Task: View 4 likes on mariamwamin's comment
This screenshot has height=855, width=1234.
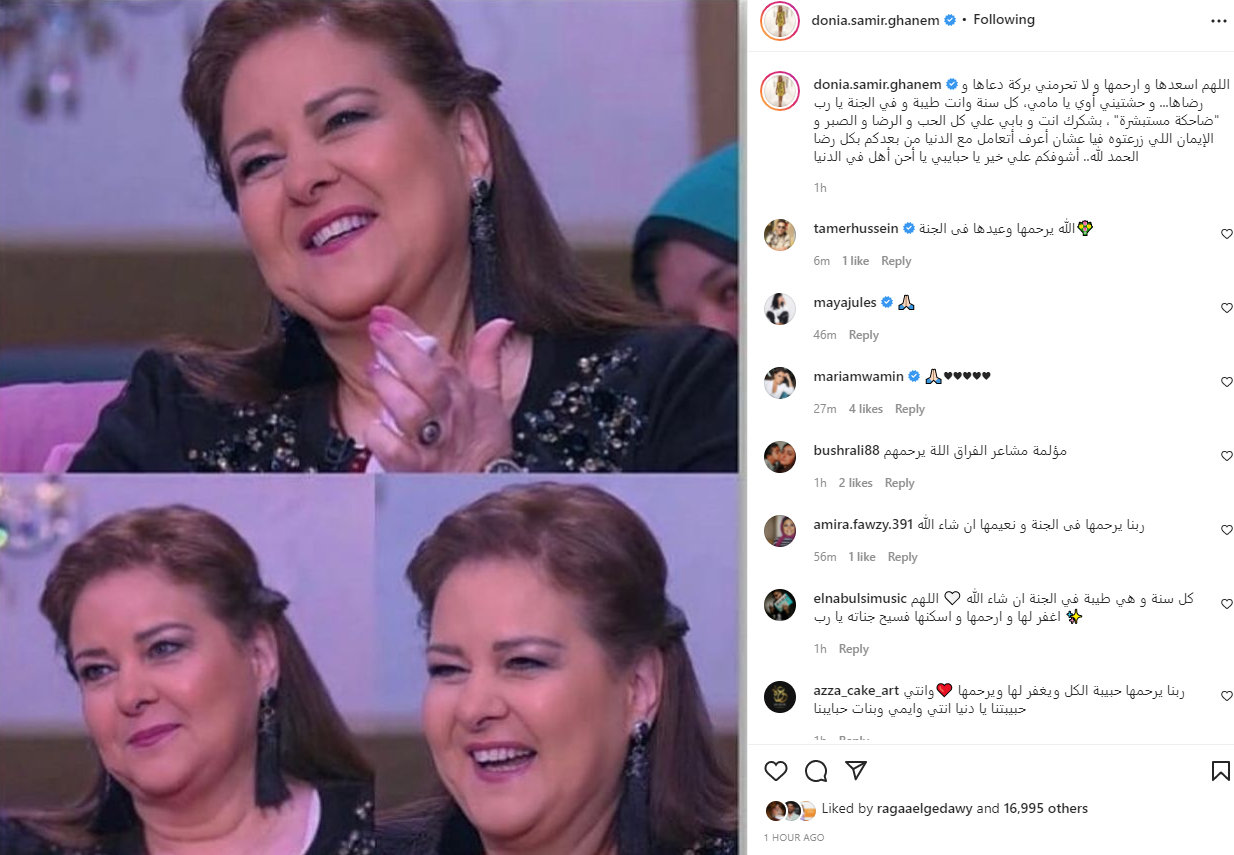Action: click(866, 409)
